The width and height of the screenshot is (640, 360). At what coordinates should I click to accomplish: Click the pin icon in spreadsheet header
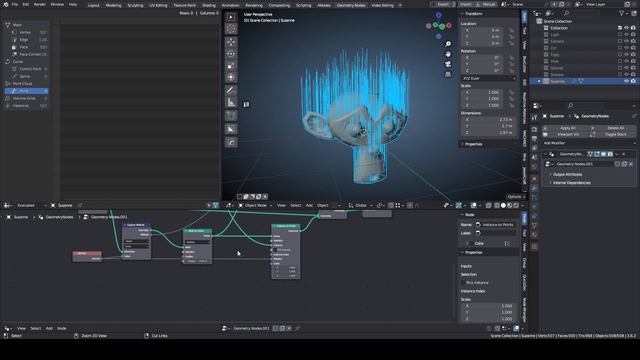[x=80, y=205]
